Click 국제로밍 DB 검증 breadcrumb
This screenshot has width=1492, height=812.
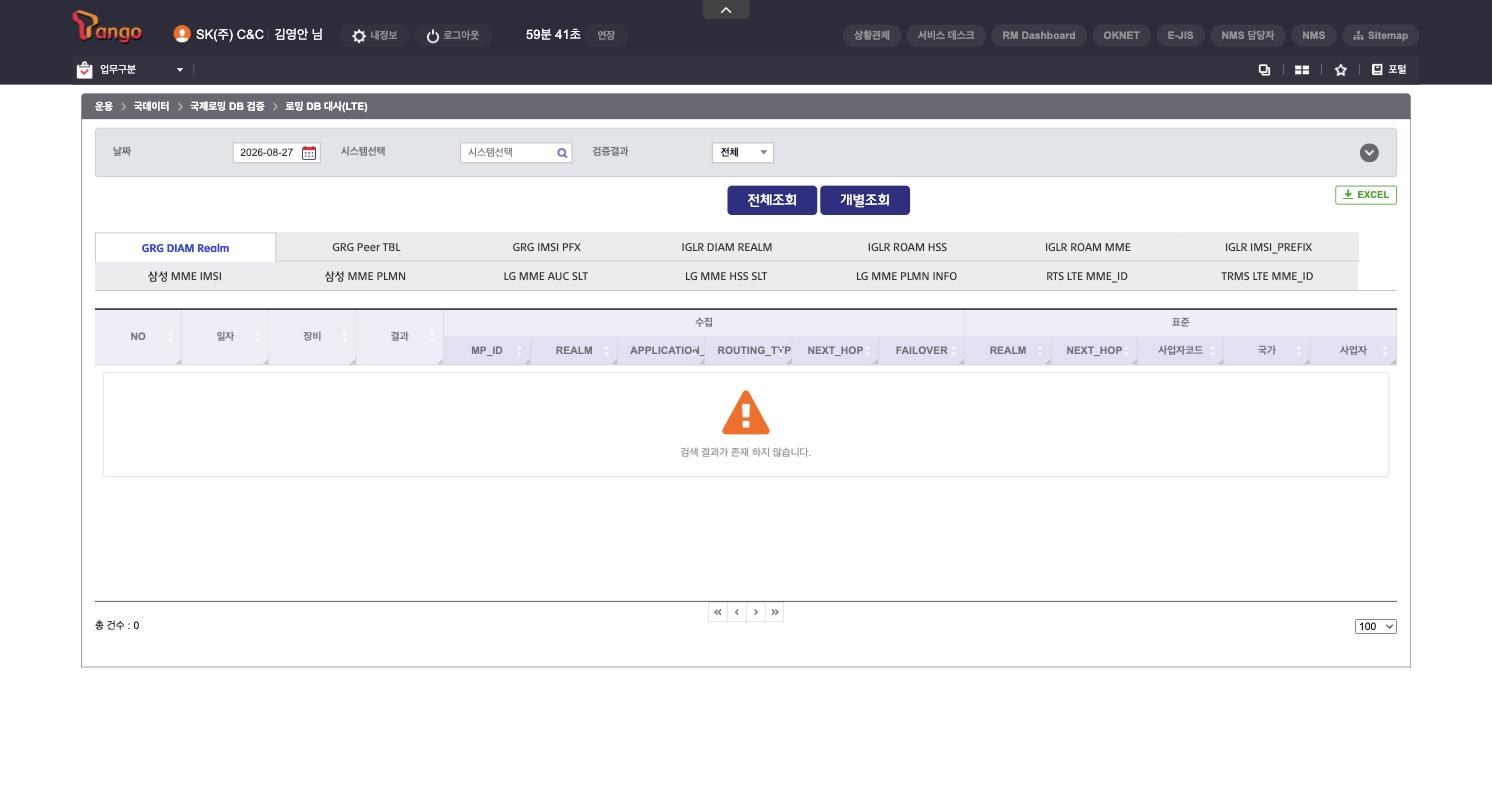pyautogui.click(x=227, y=106)
